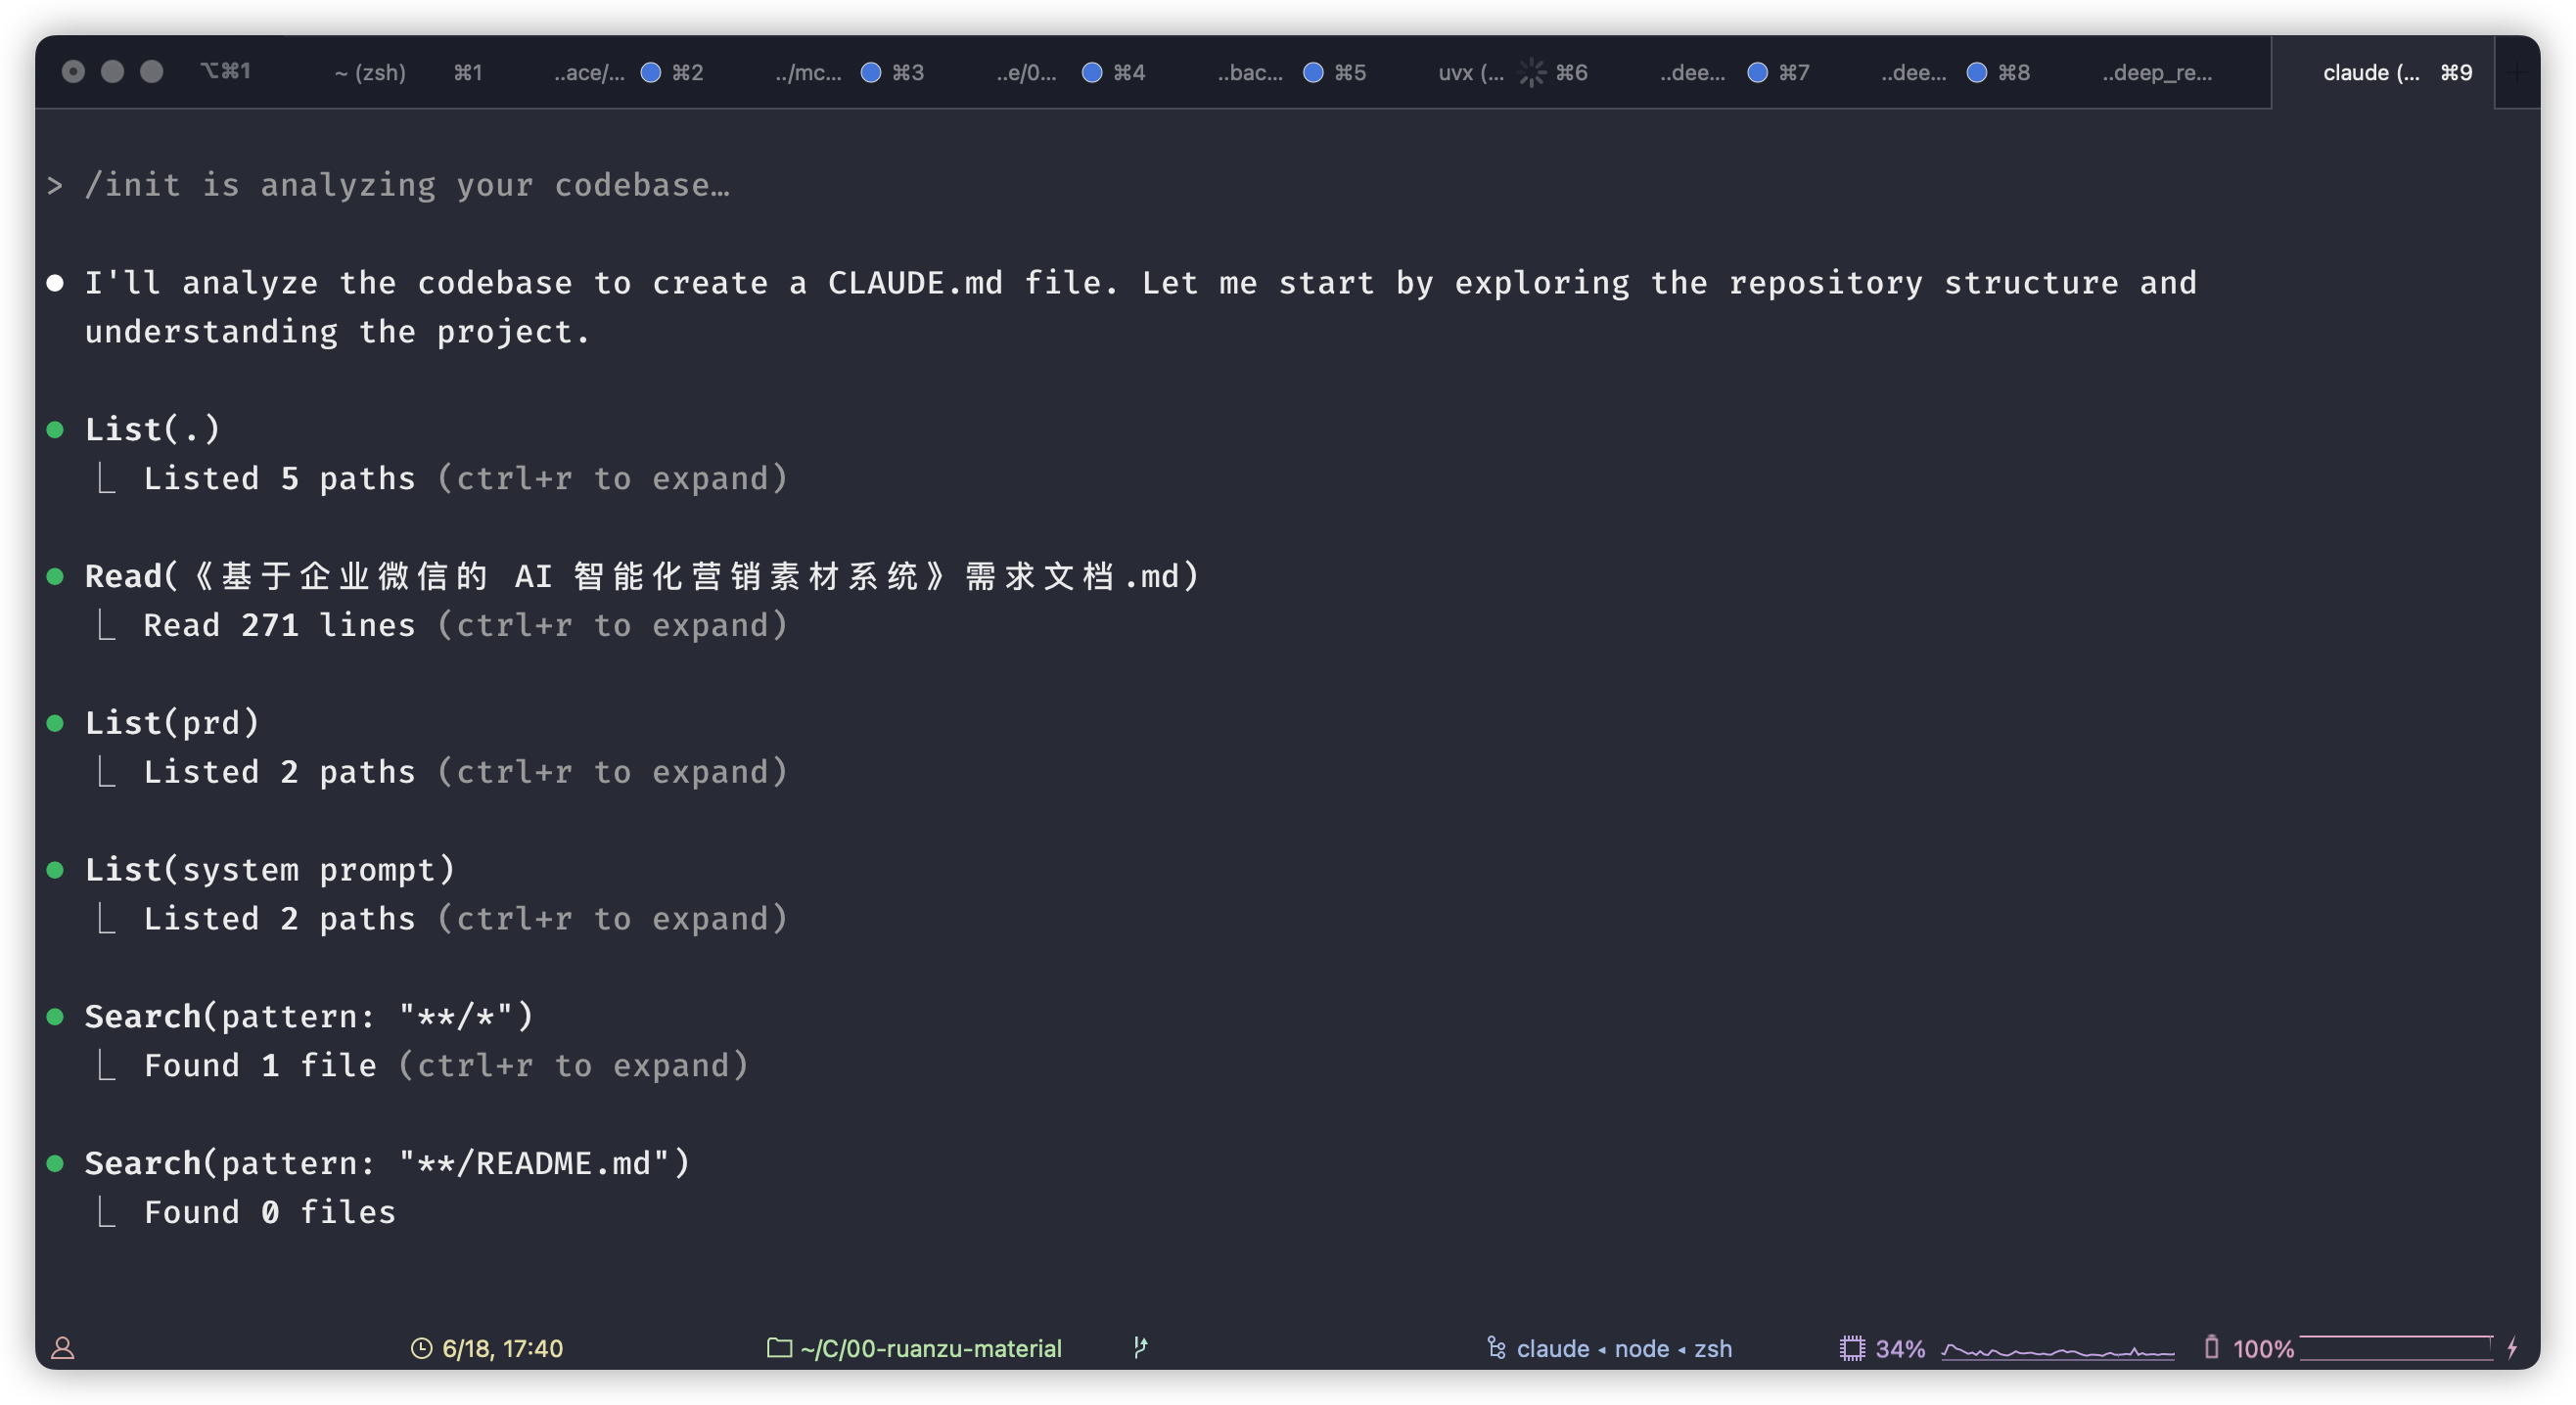Click the folder icon beside ~/C/00-ruanzu-material
The image size is (2576, 1405).
click(x=779, y=1347)
